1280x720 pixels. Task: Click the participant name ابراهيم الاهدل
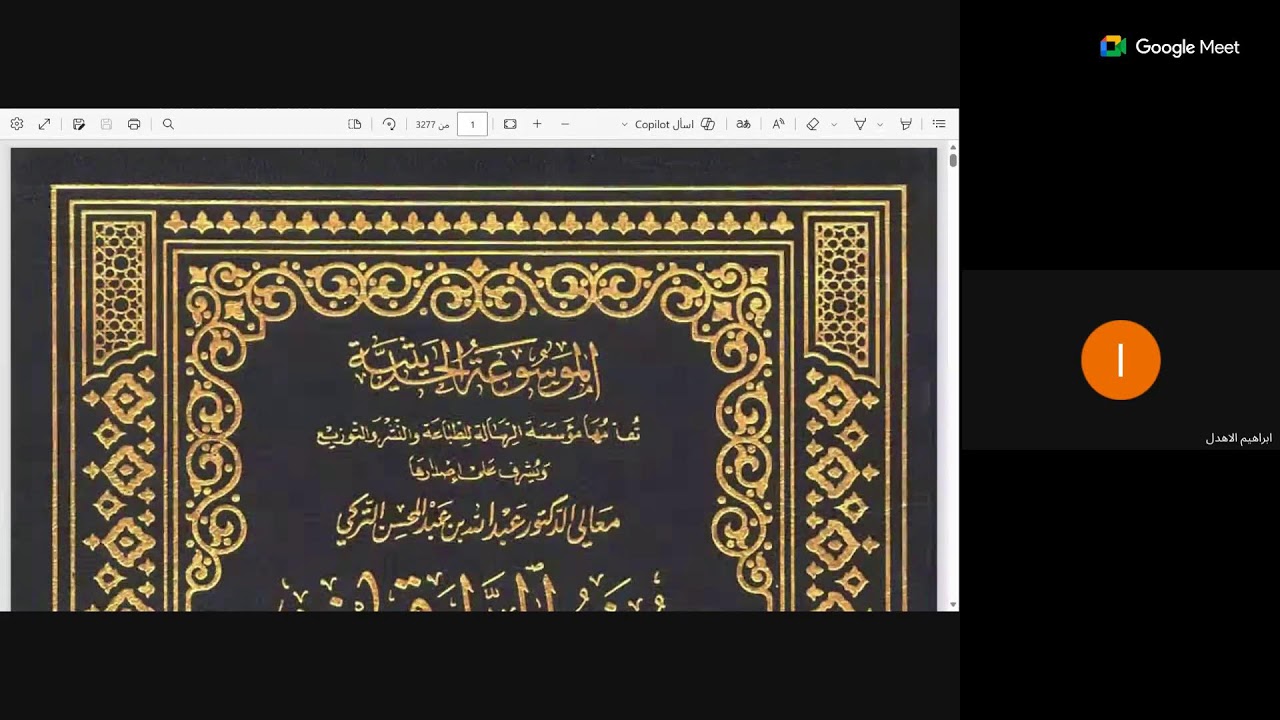click(x=1238, y=438)
